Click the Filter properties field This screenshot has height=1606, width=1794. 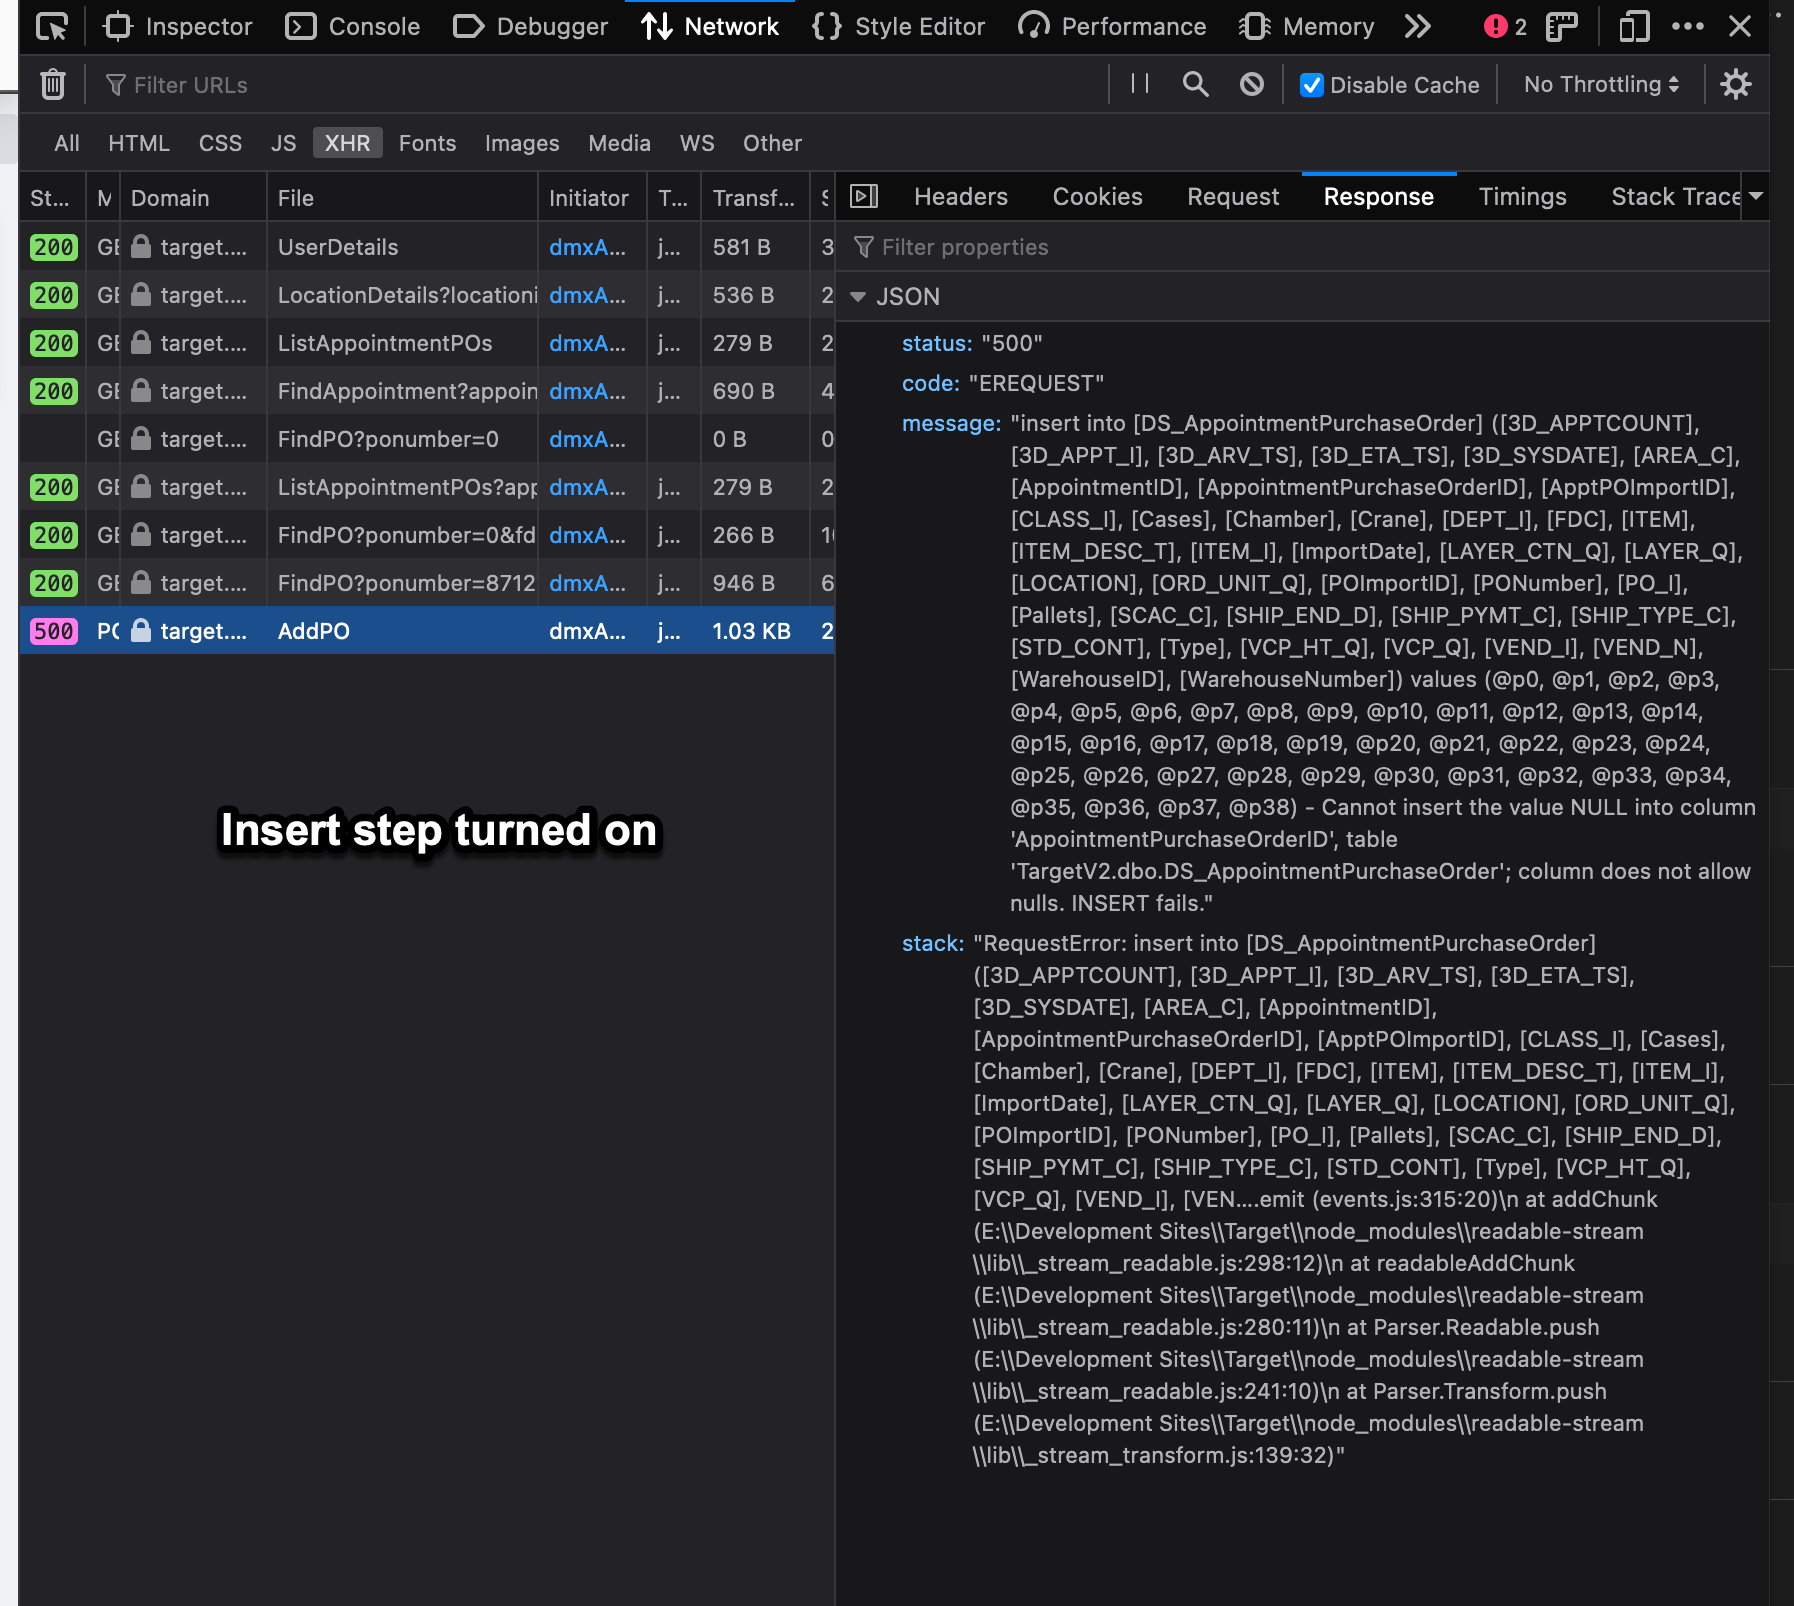point(1302,247)
